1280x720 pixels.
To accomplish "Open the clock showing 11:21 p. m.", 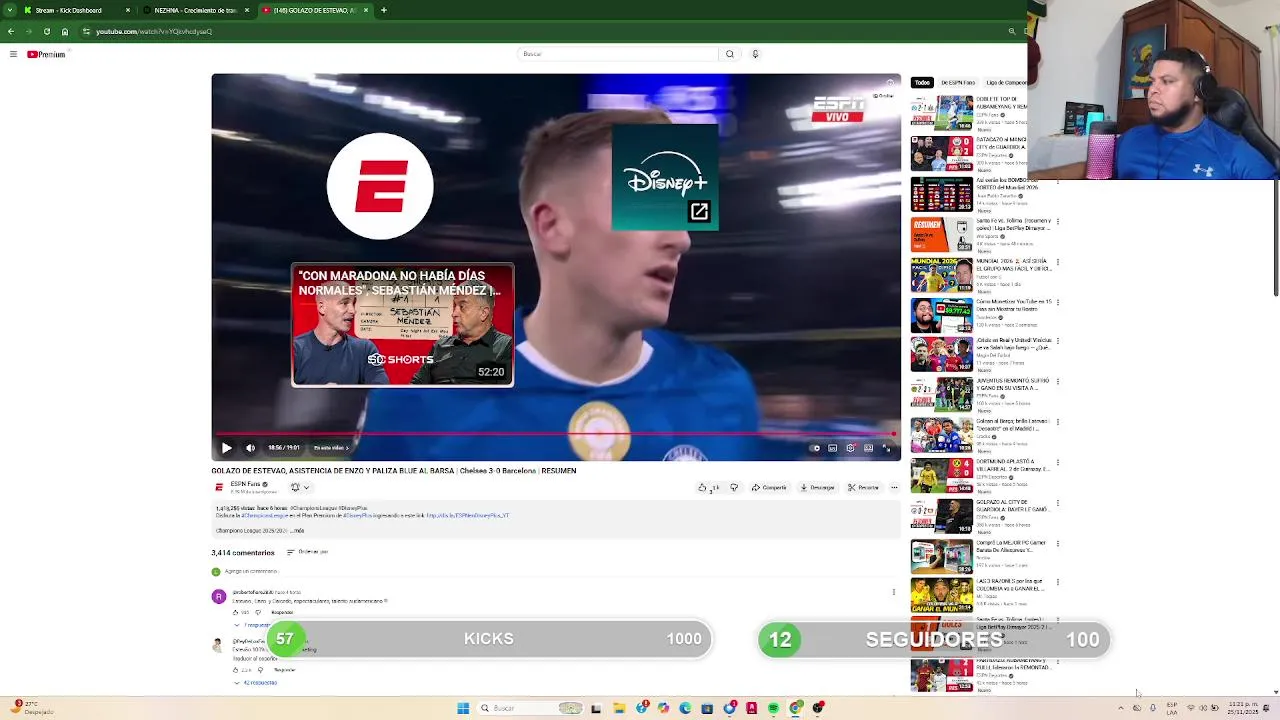I will (x=1240, y=708).
